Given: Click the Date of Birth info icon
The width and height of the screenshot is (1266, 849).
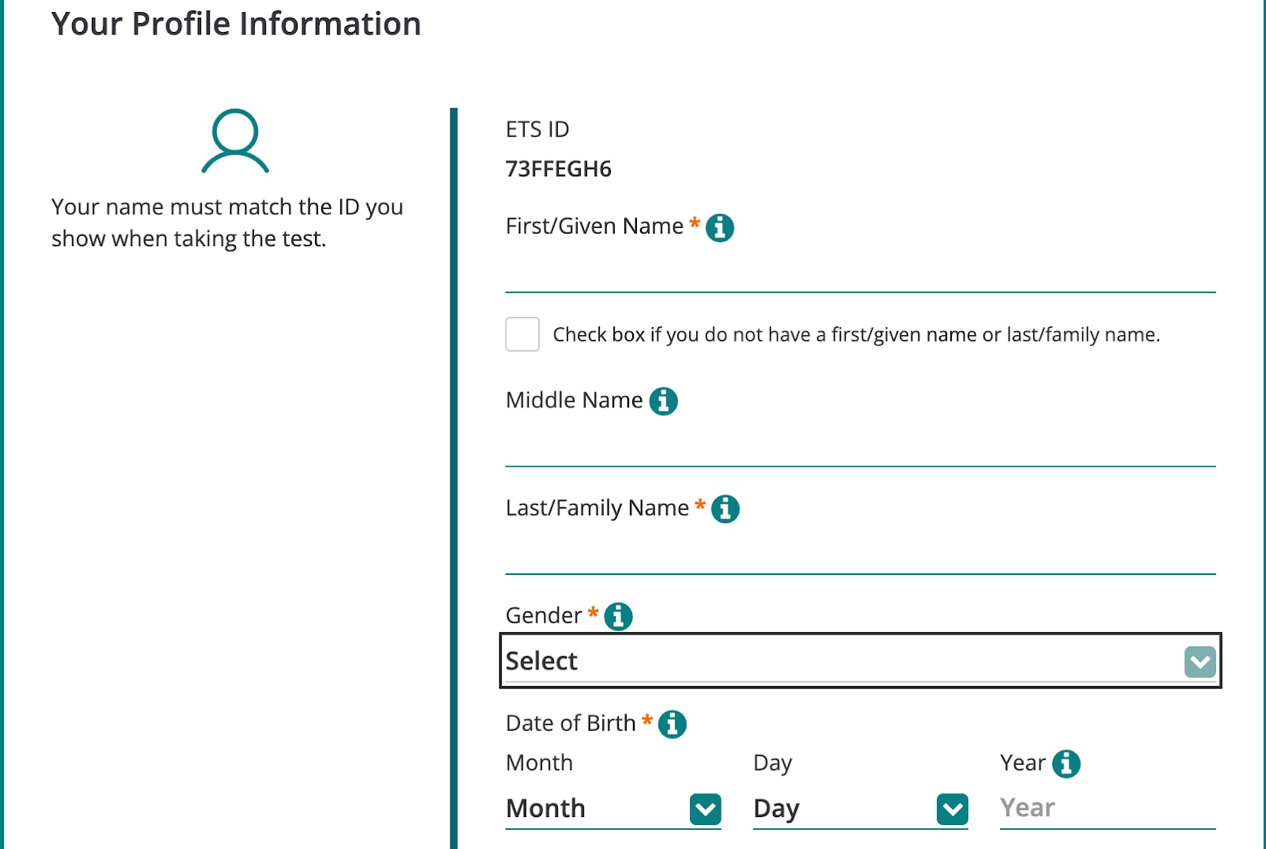Looking at the screenshot, I should point(672,724).
